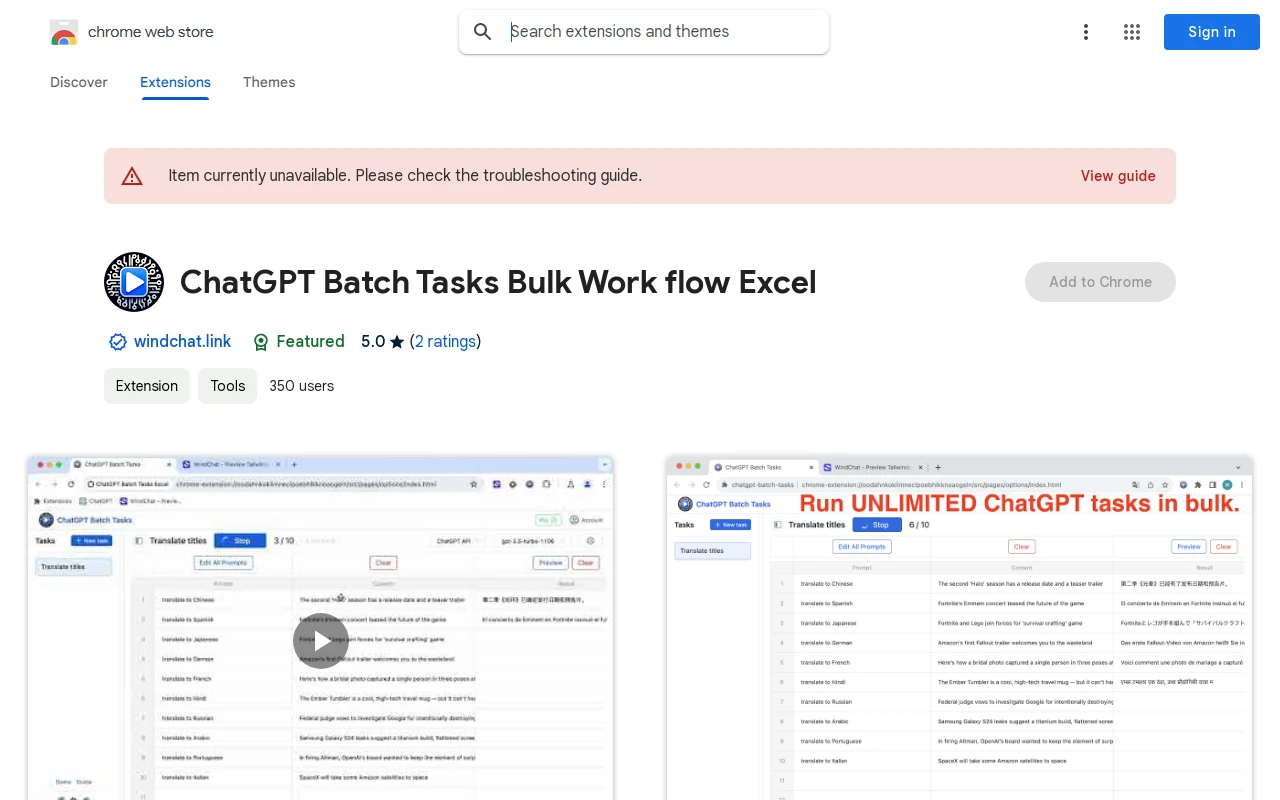Open the three-dot overflow menu
This screenshot has height=800, width=1280.
point(1086,31)
